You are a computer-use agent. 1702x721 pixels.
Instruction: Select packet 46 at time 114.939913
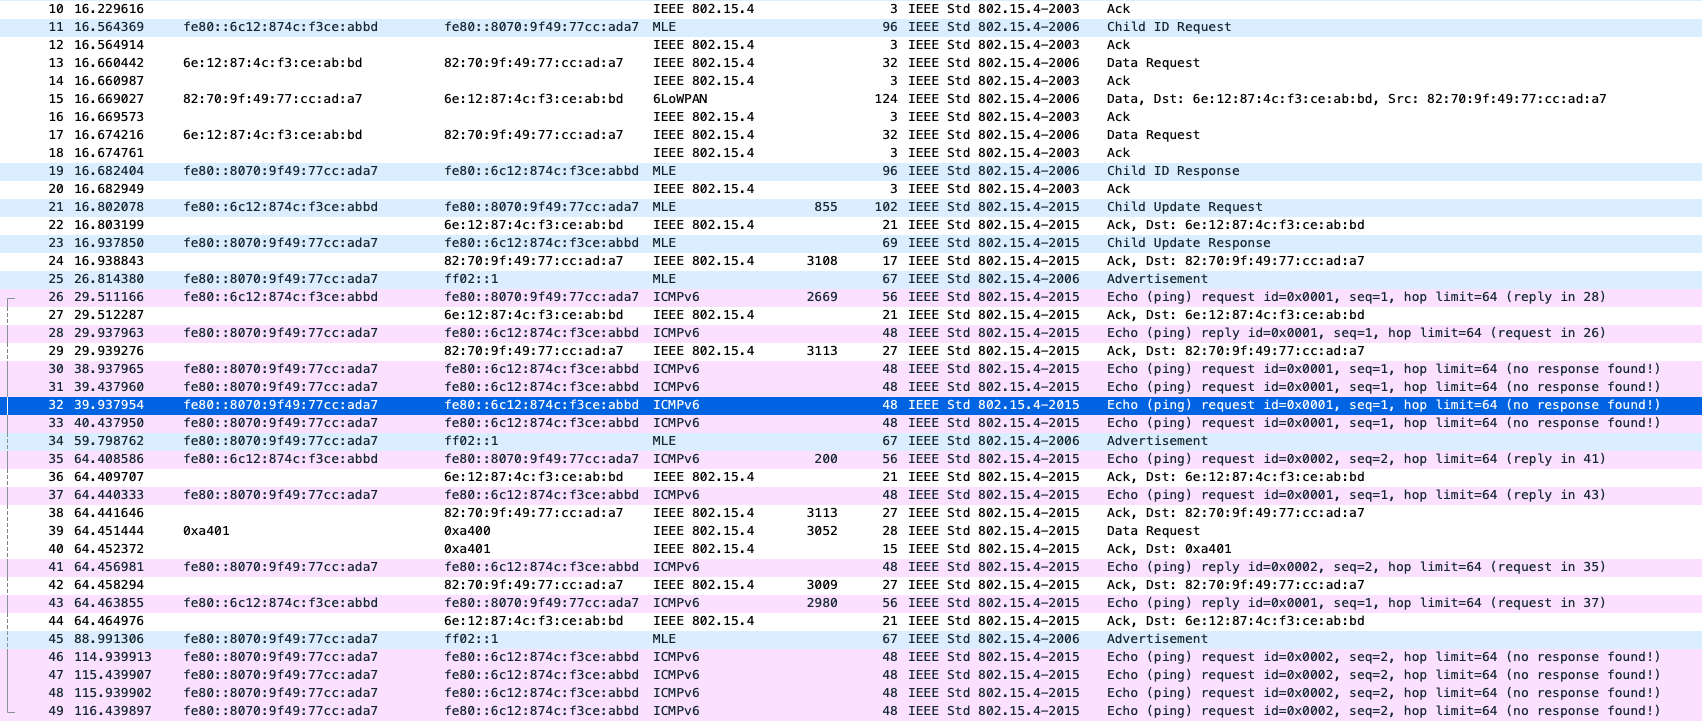tap(851, 657)
